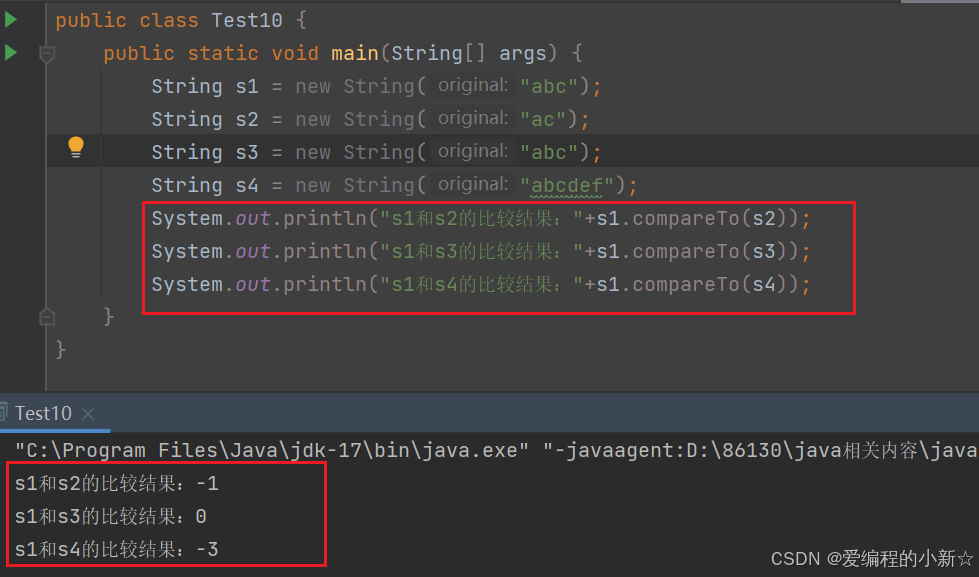Place cursor on main method name

pos(355,53)
